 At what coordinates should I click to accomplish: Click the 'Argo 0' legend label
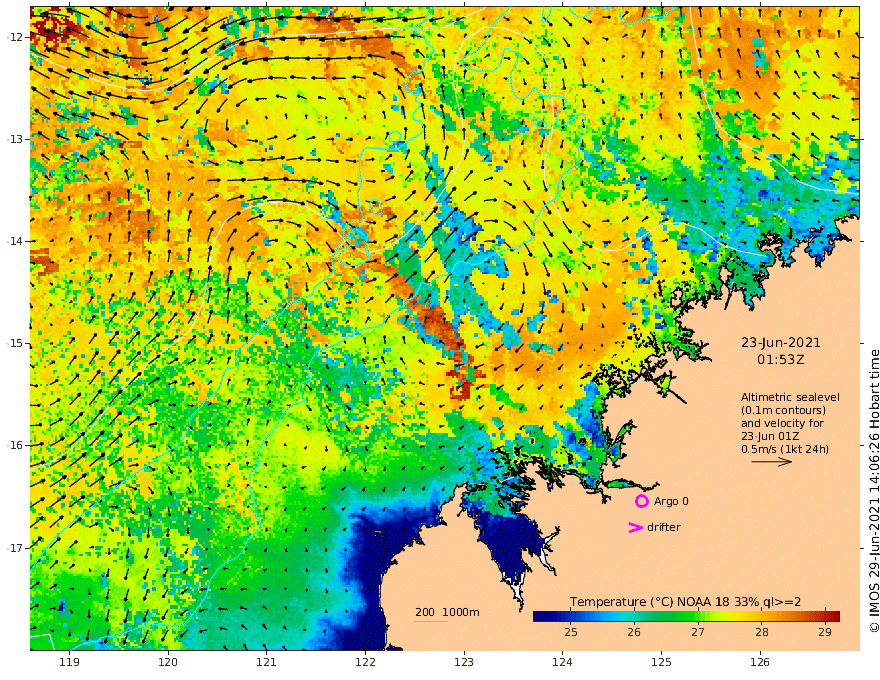coord(671,501)
